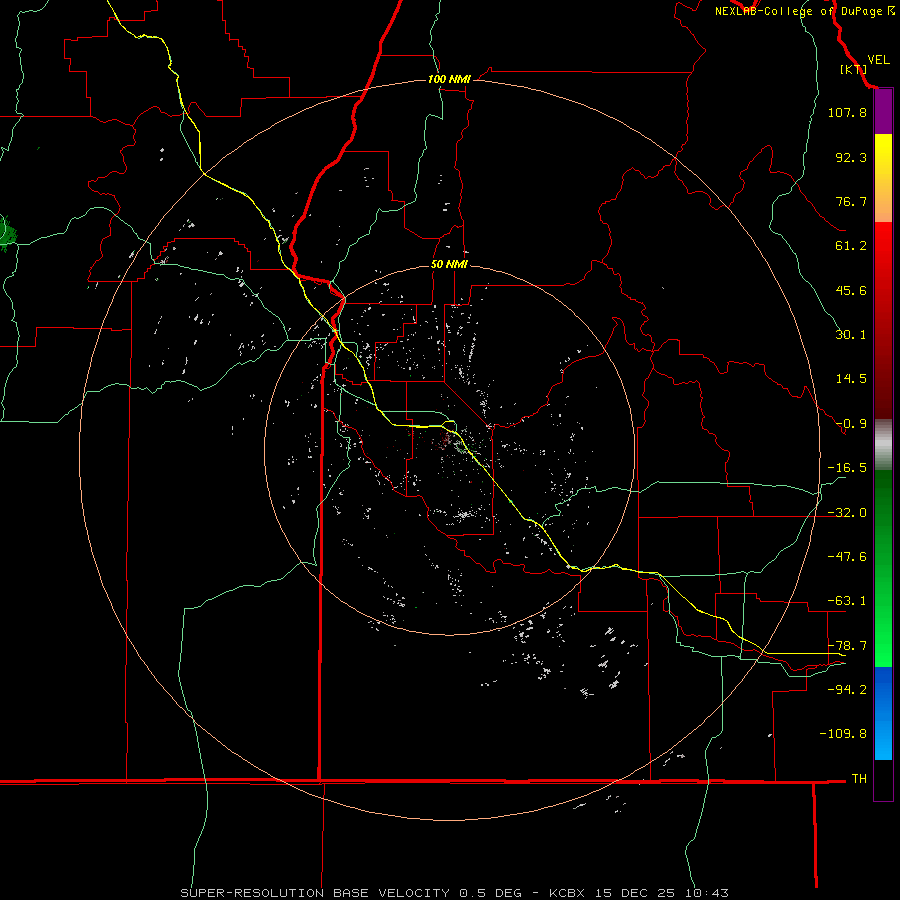Click the 76.7 legend value
The width and height of the screenshot is (900, 900).
tap(851, 201)
